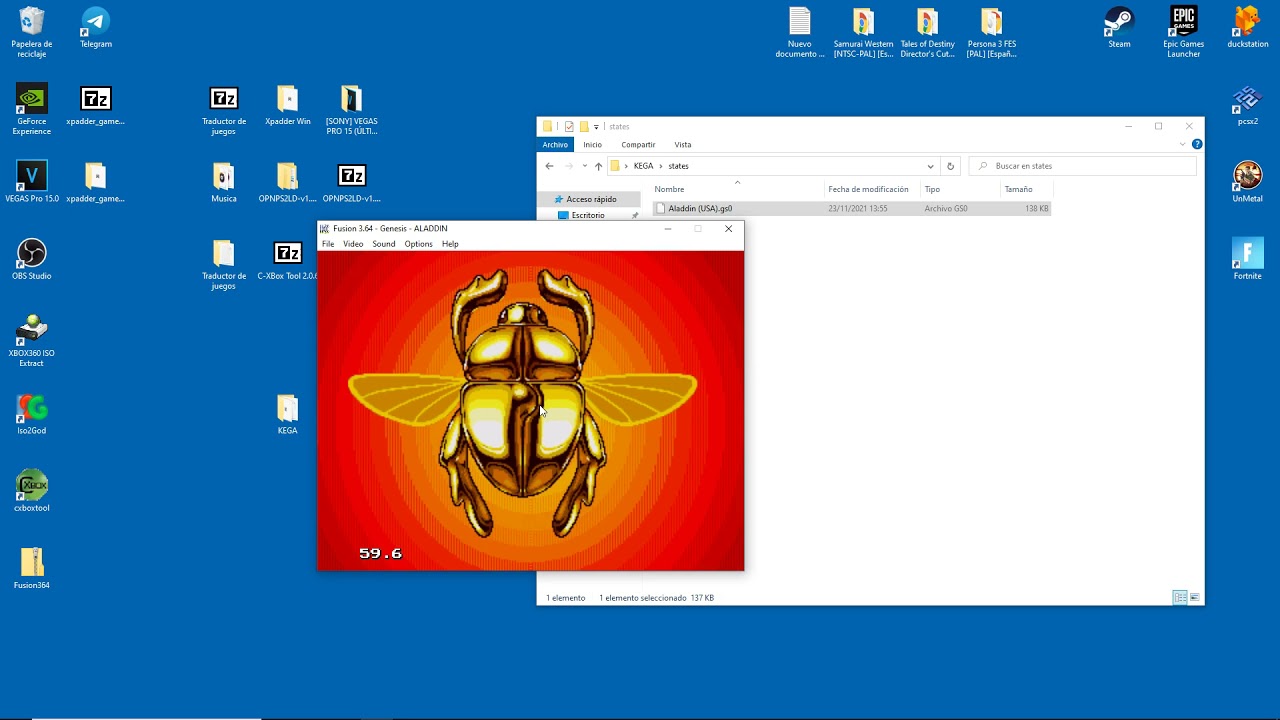Select the XBOX360 ISO Extract icon
Screen dimensions: 1280x720
click(32, 340)
